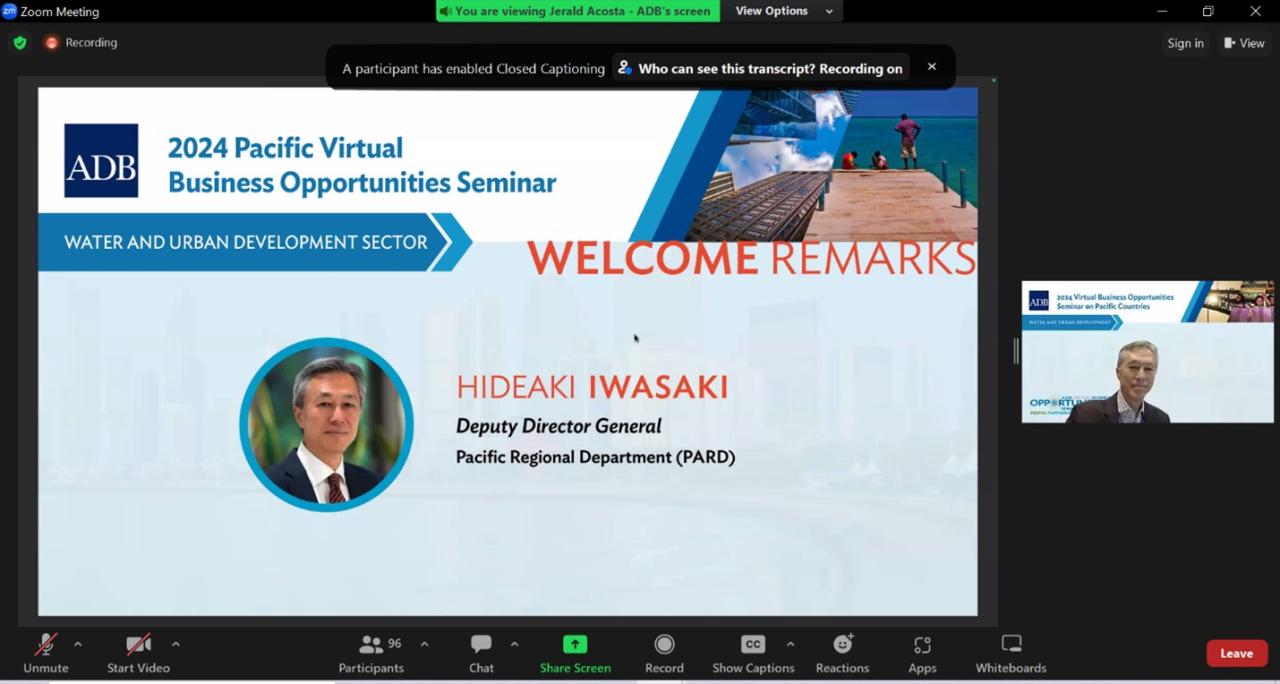Viewport: 1280px width, 684px height.
Task: Start video with the camera icon
Action: (138, 653)
